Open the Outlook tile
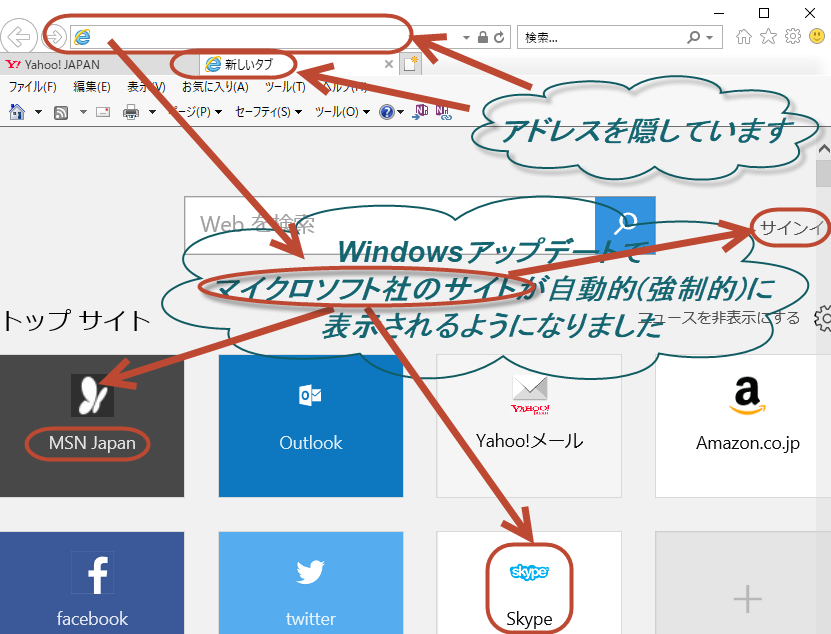831x634 pixels. click(x=311, y=426)
